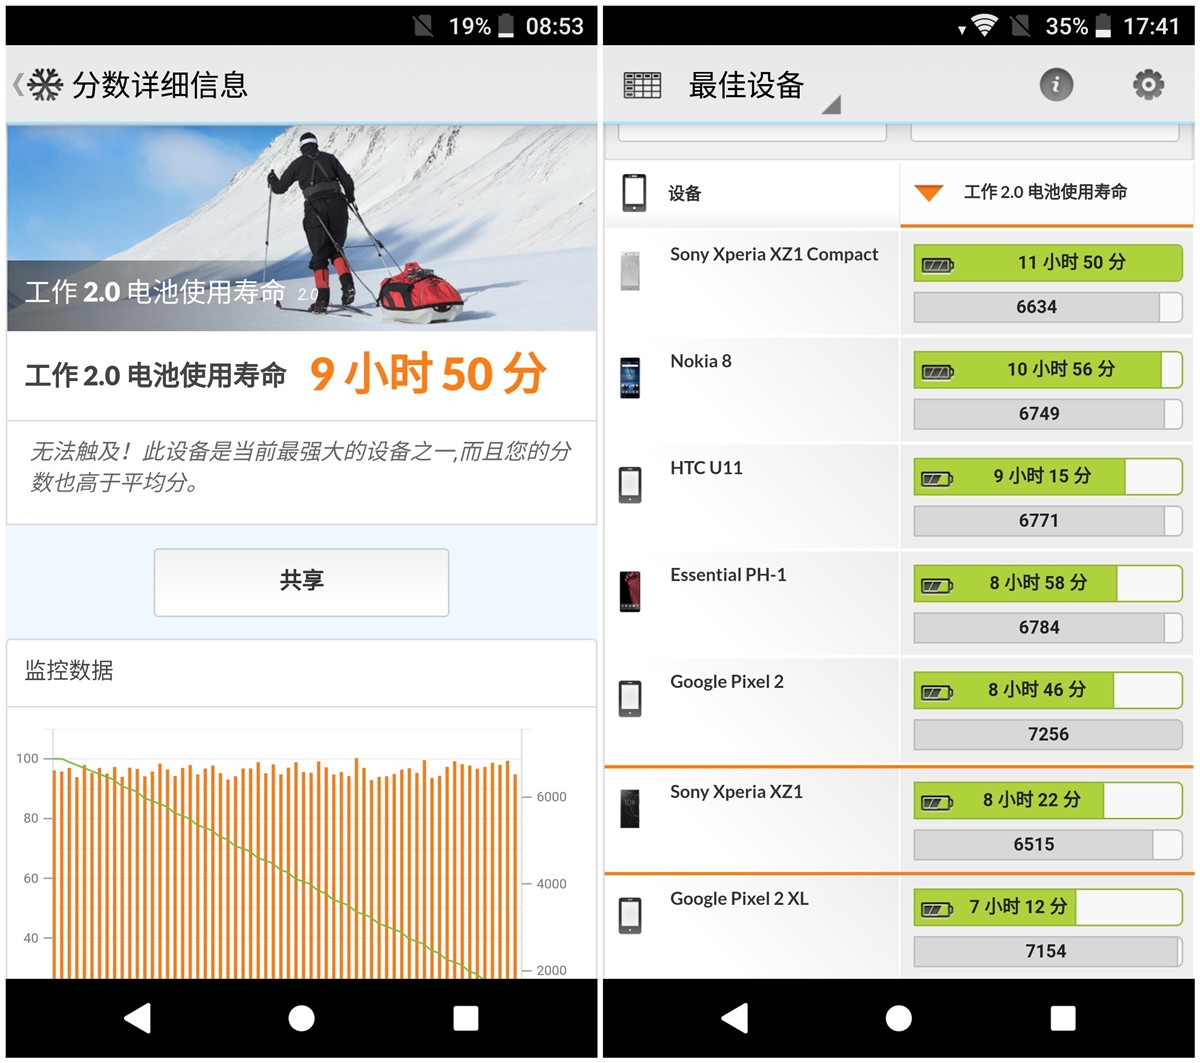The width and height of the screenshot is (1200, 1063).
Task: Tap the battery icon on Google Pixel 2's bar
Action: pyautogui.click(x=937, y=691)
